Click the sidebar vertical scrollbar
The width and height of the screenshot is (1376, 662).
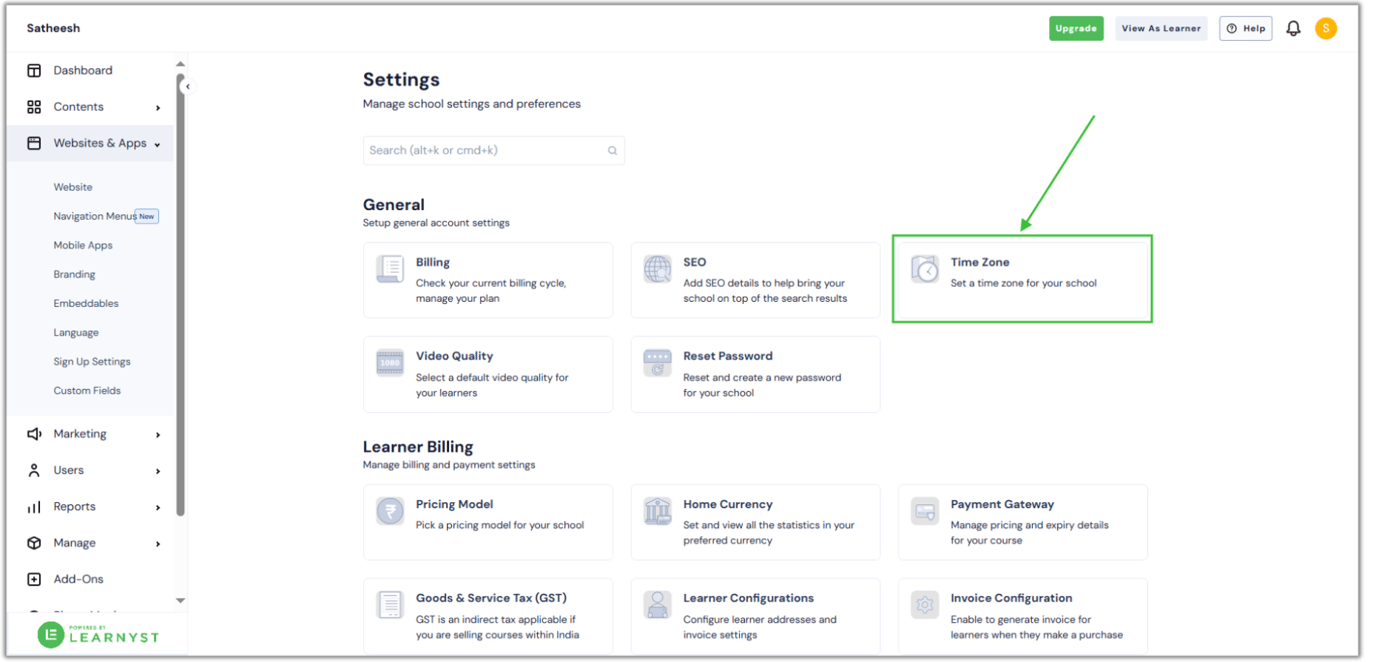point(180,300)
